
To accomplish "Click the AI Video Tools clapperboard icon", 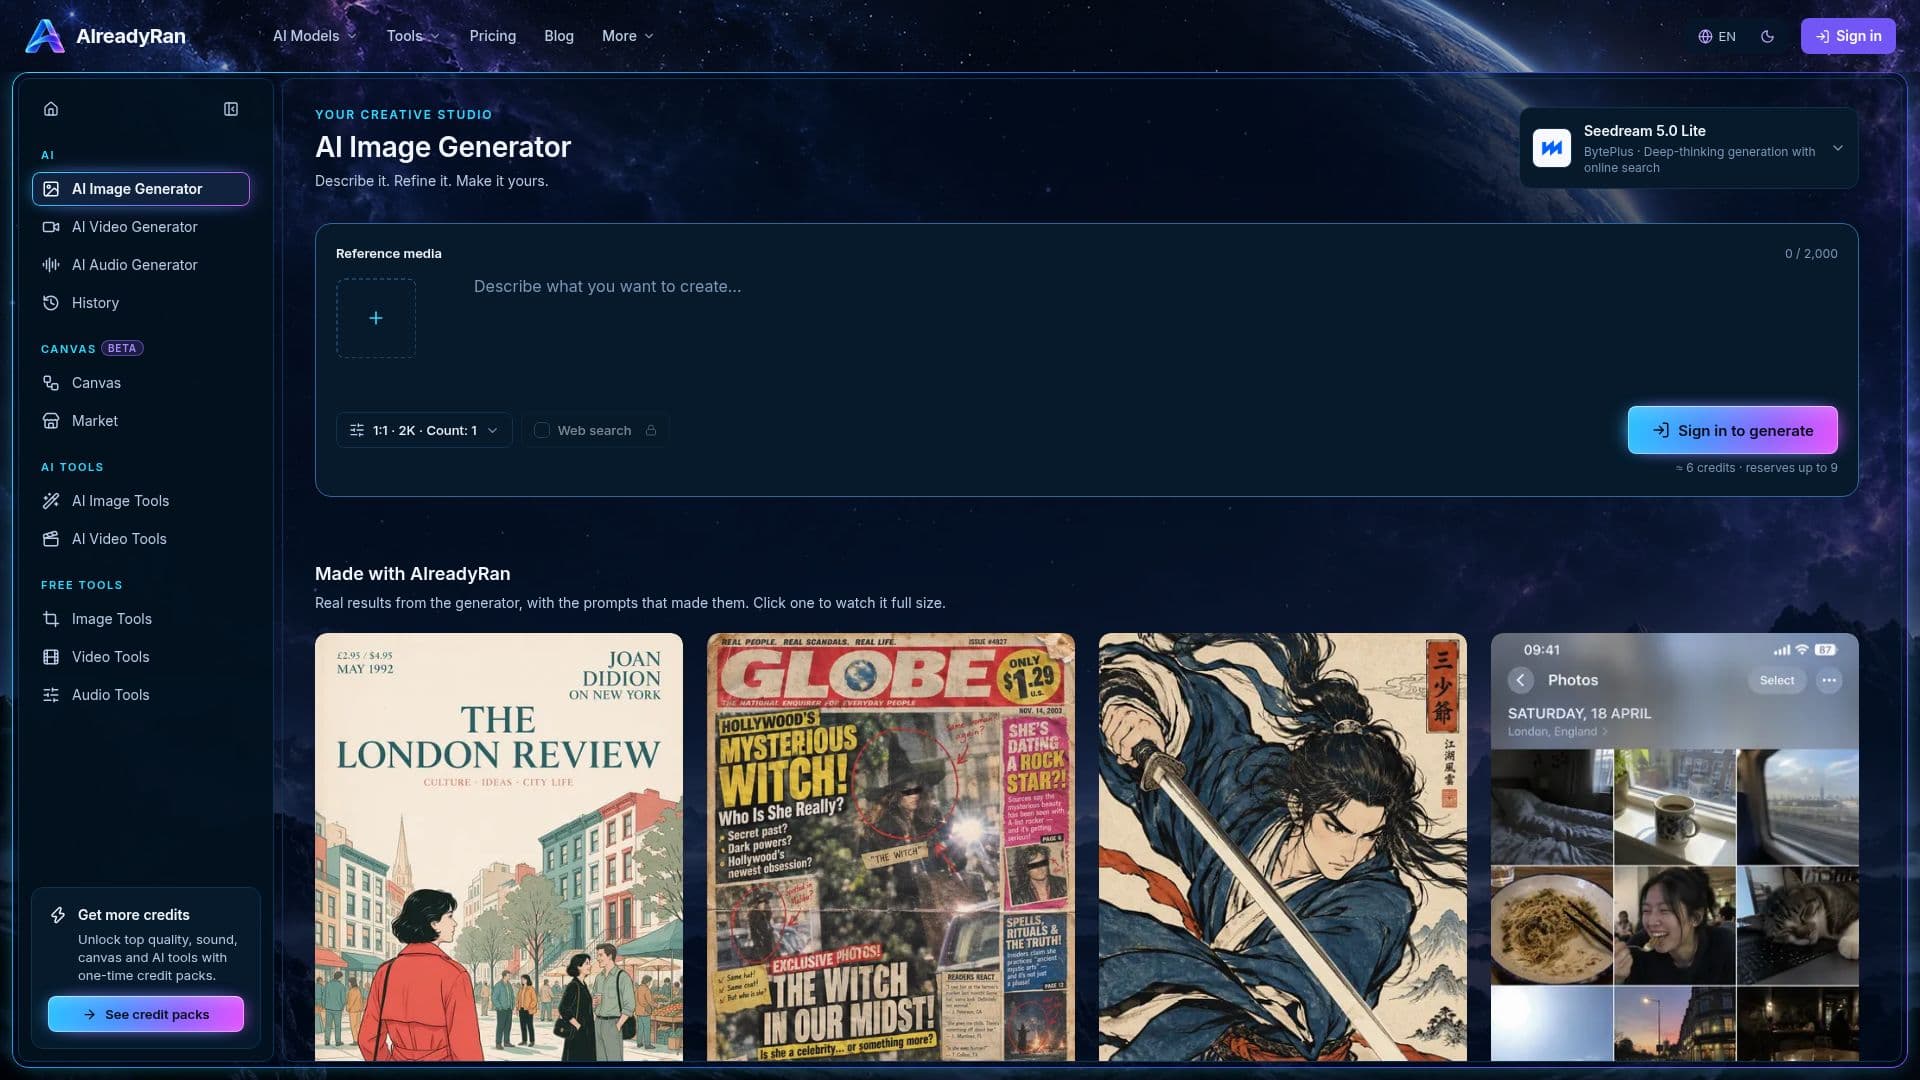I will coord(51,539).
